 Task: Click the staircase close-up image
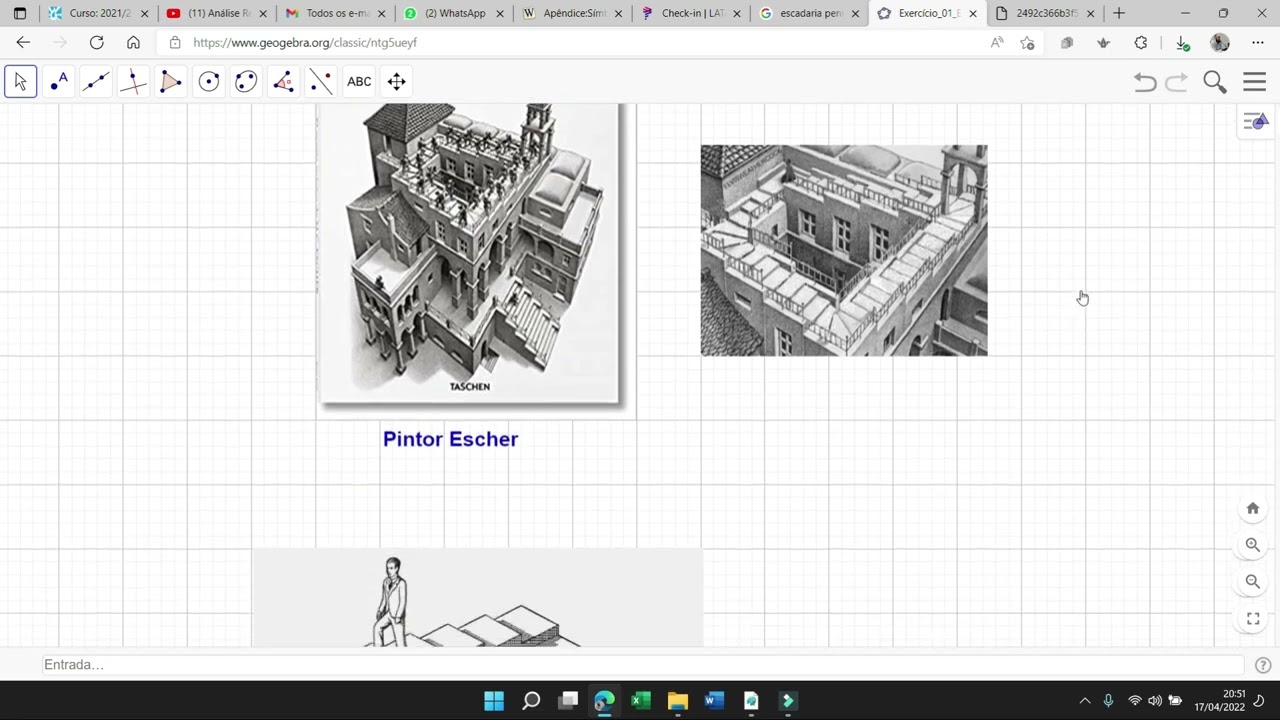(x=844, y=250)
